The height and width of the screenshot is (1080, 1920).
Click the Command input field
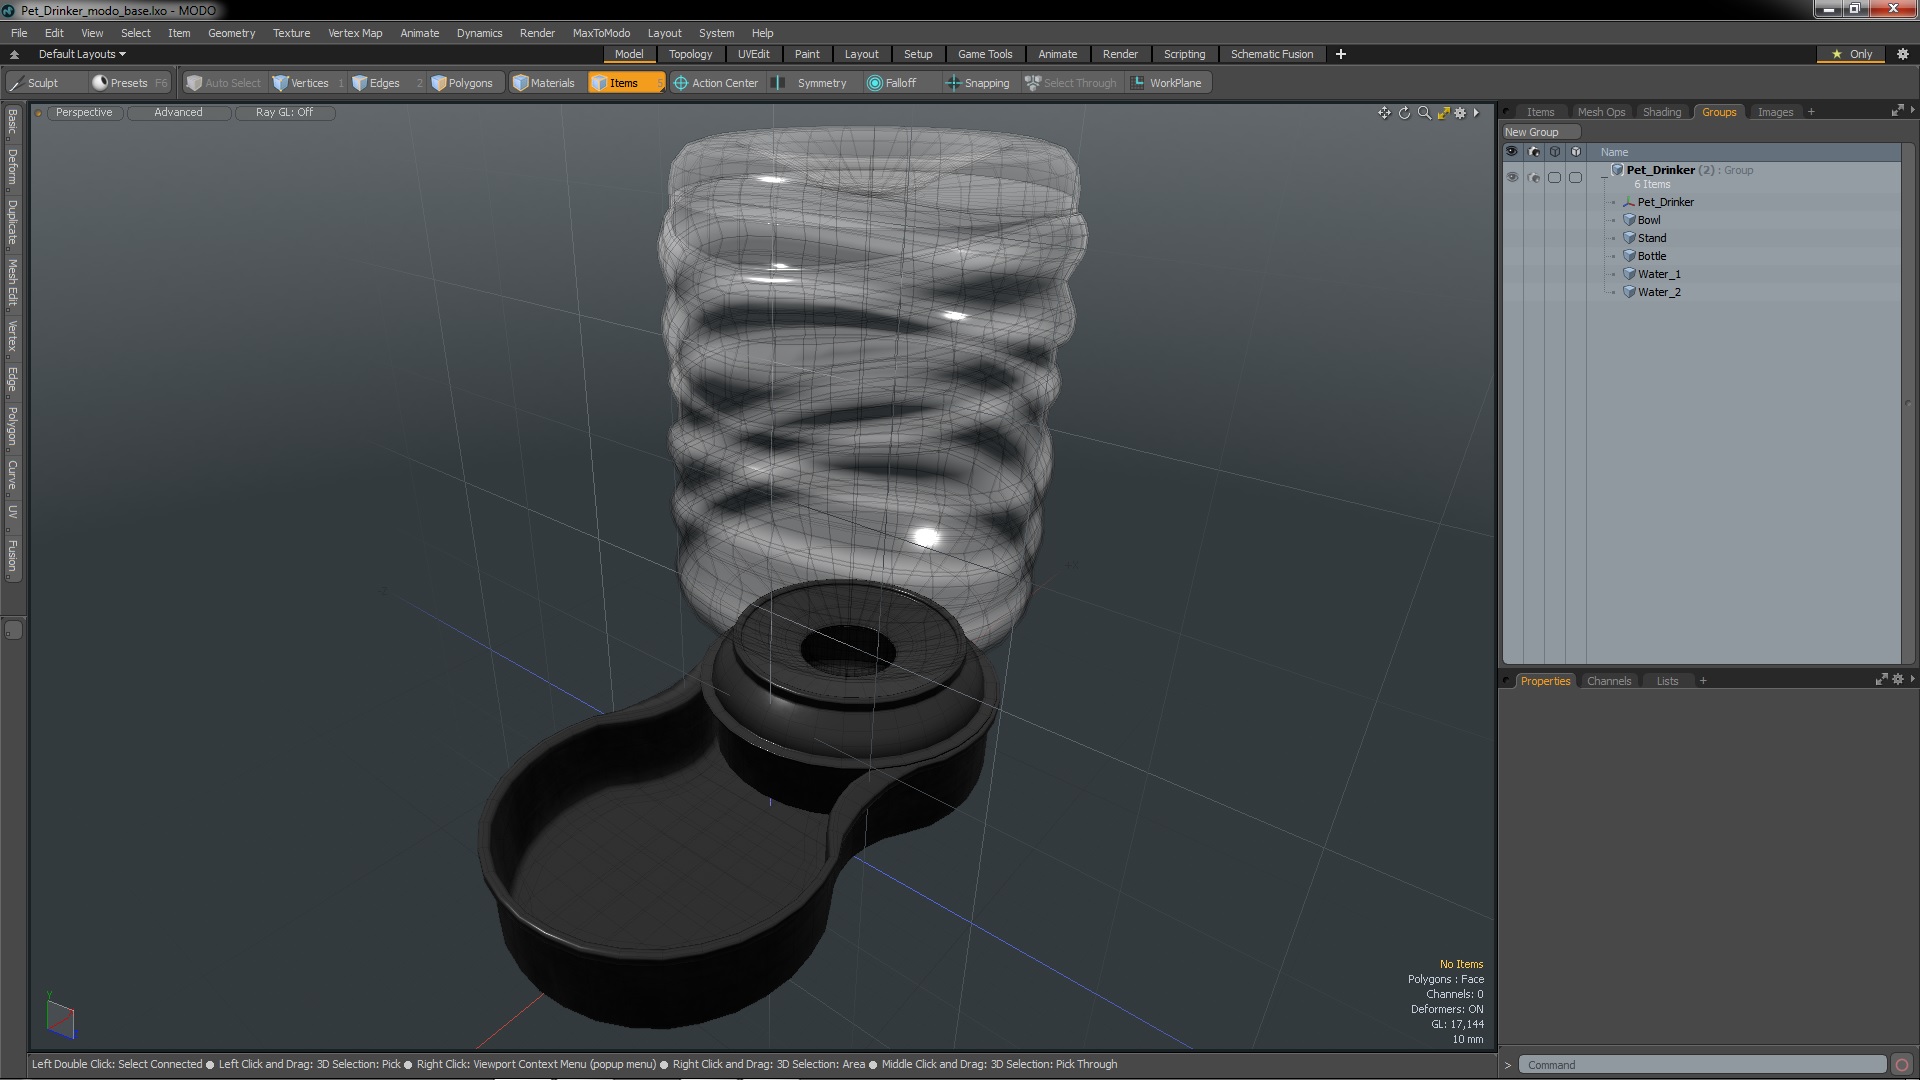[x=1701, y=1065]
